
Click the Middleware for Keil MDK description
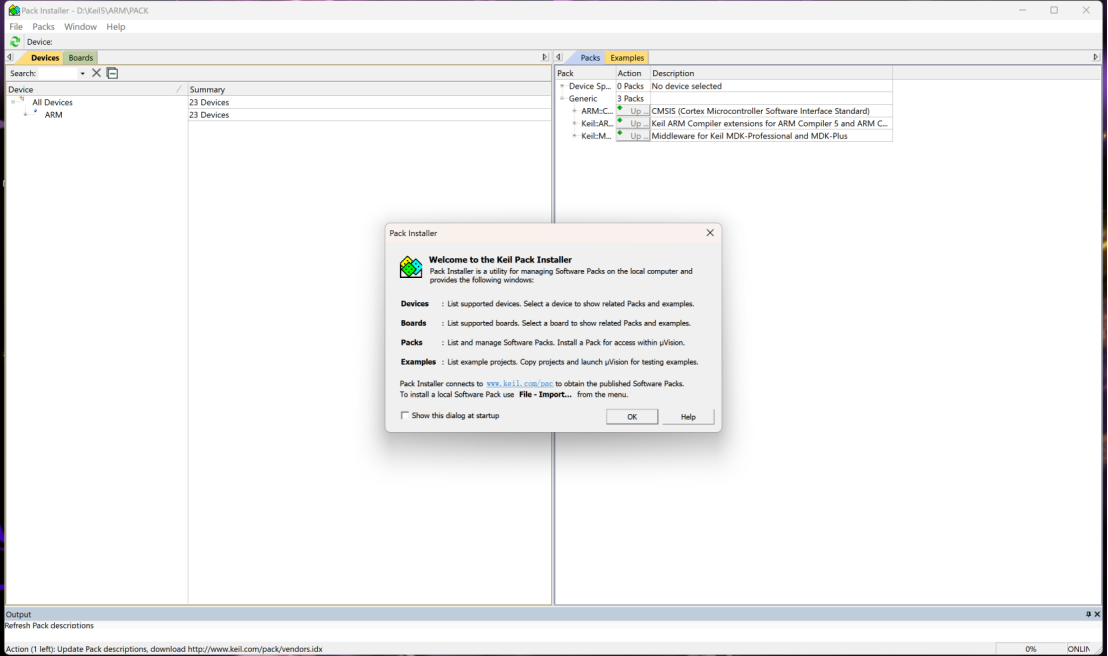click(x=749, y=136)
